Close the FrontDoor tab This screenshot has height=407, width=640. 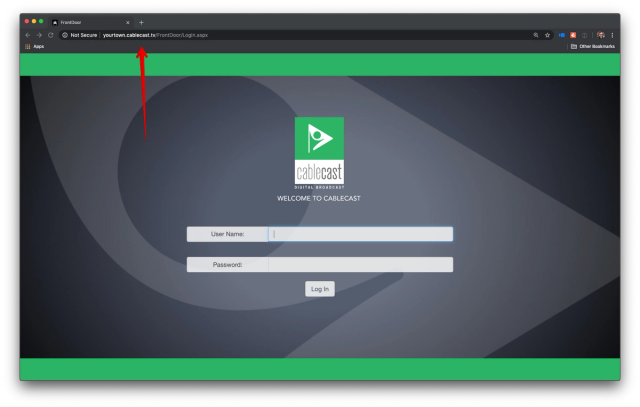(128, 22)
